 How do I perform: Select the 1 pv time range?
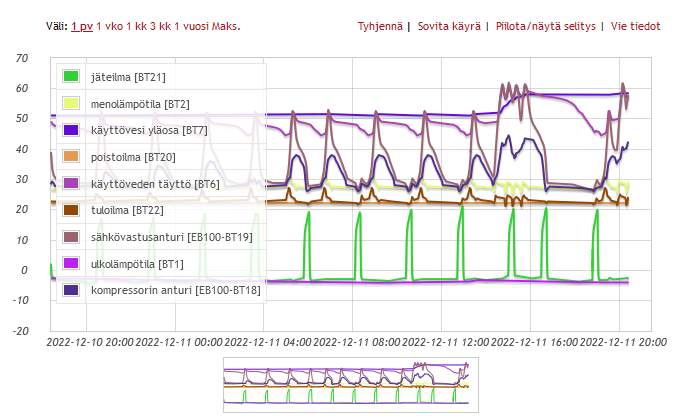[82, 25]
